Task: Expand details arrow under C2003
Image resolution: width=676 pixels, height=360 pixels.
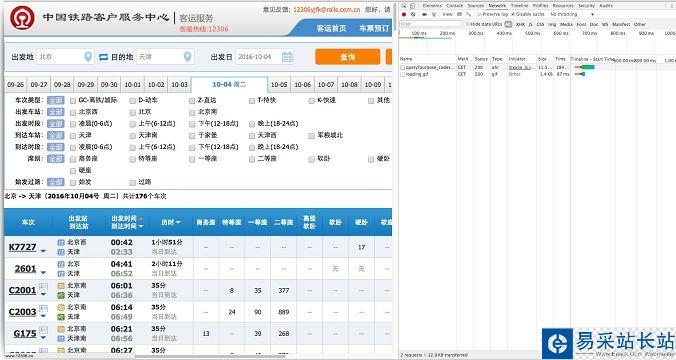Action: (43, 316)
